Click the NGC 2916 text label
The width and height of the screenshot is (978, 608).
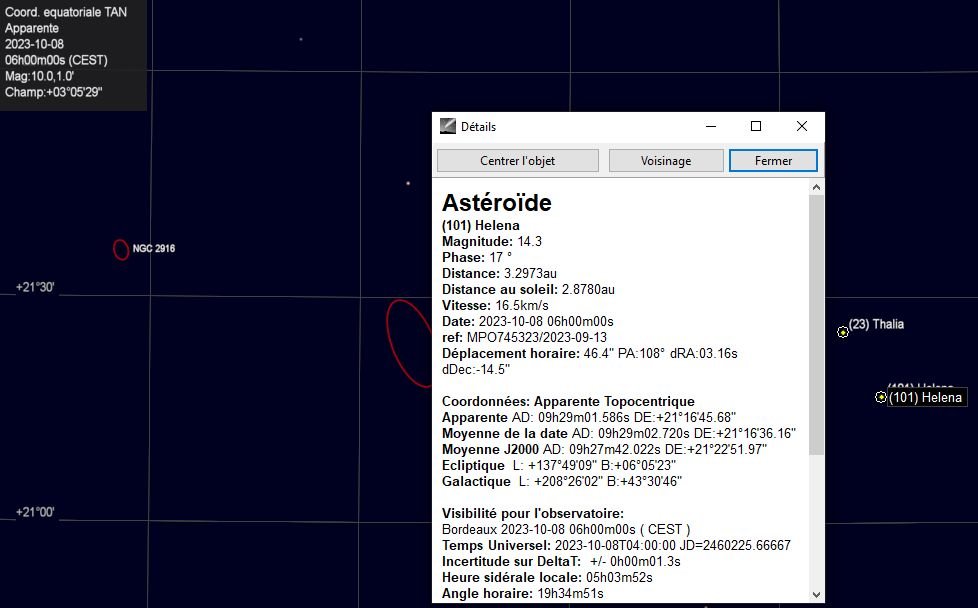pos(153,248)
